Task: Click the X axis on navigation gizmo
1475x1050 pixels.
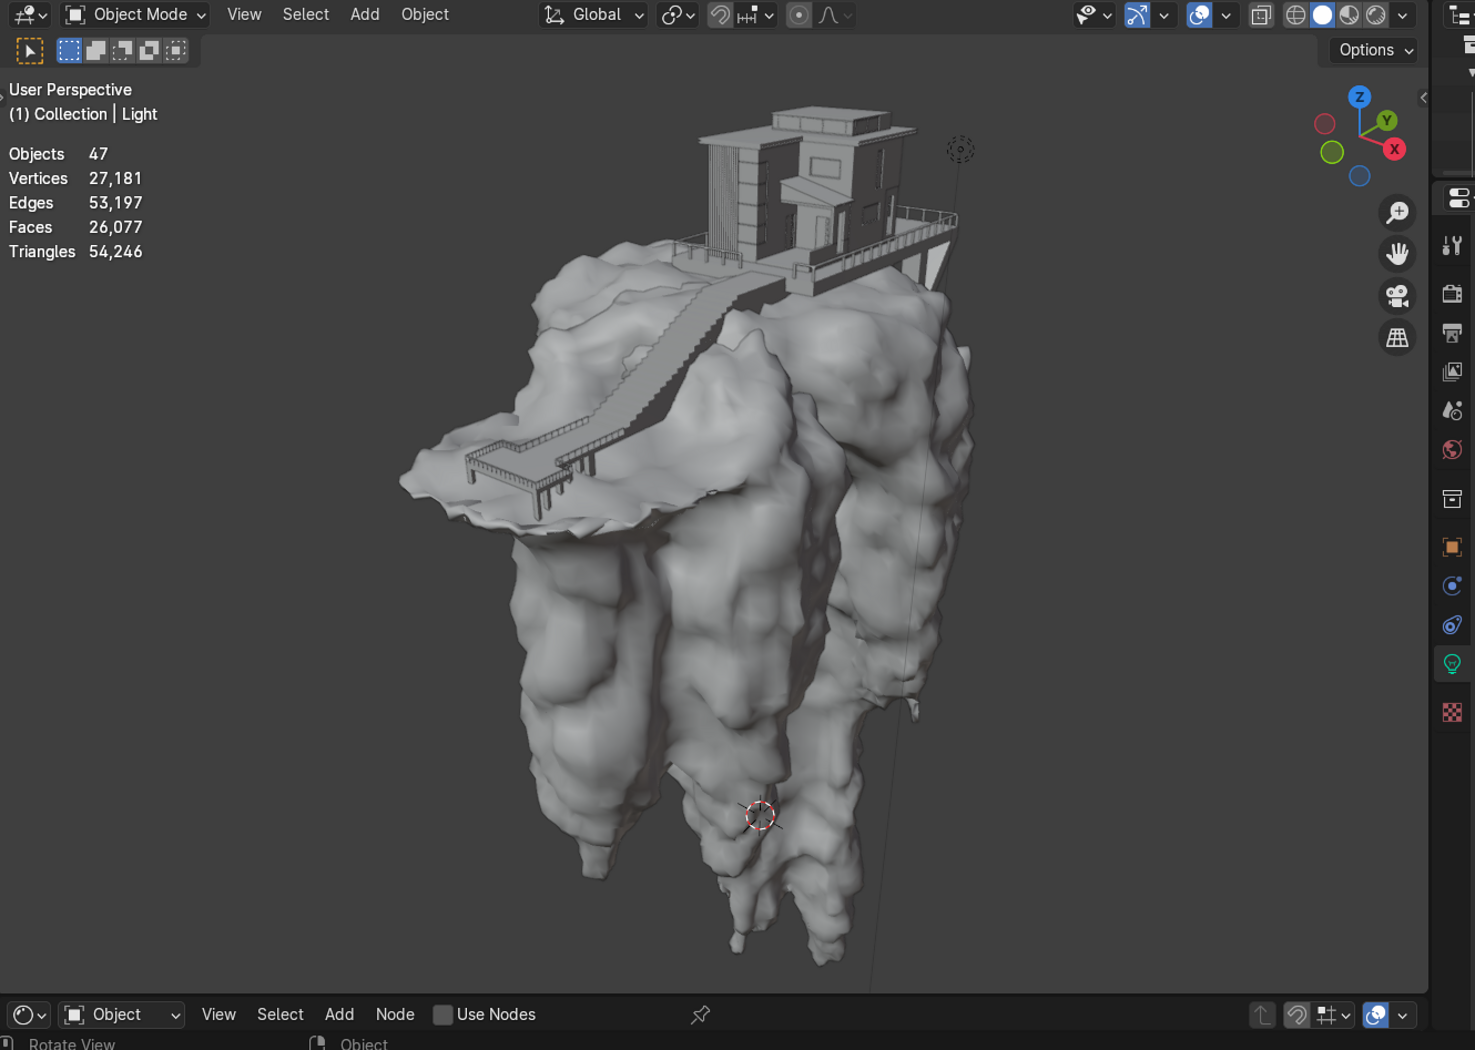Action: click(1394, 149)
